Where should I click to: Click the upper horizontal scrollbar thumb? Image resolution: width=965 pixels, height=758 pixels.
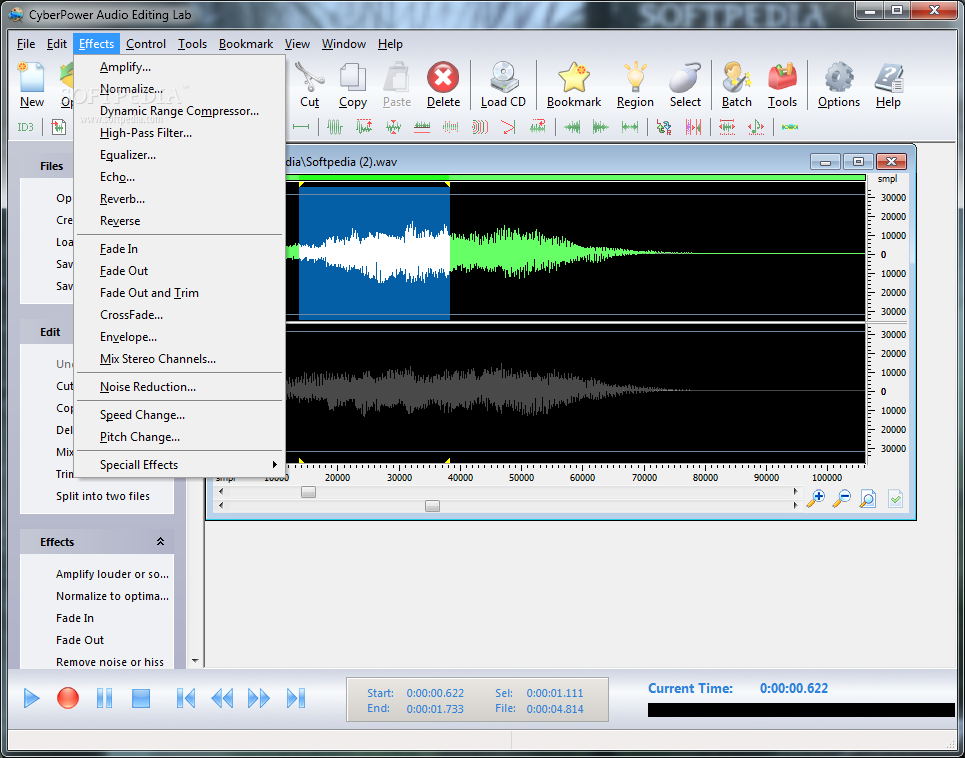[x=308, y=492]
